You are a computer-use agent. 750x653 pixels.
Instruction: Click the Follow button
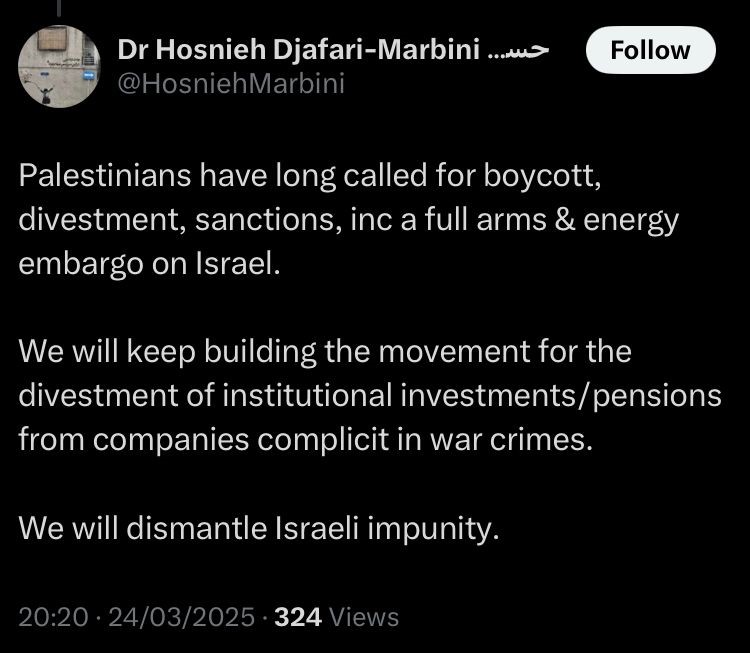[x=650, y=50]
